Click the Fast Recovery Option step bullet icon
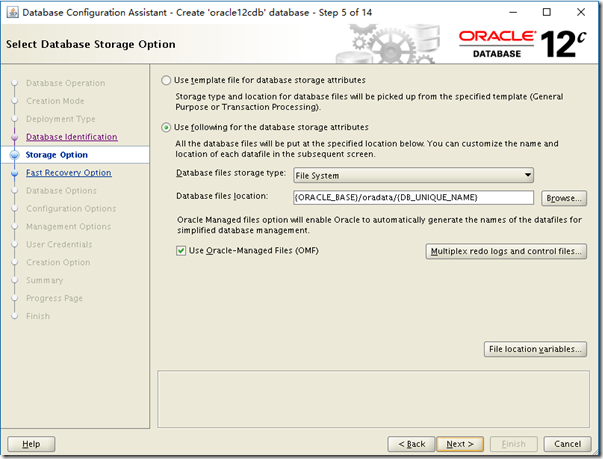Viewport: 603px width, 459px height. coord(15,173)
